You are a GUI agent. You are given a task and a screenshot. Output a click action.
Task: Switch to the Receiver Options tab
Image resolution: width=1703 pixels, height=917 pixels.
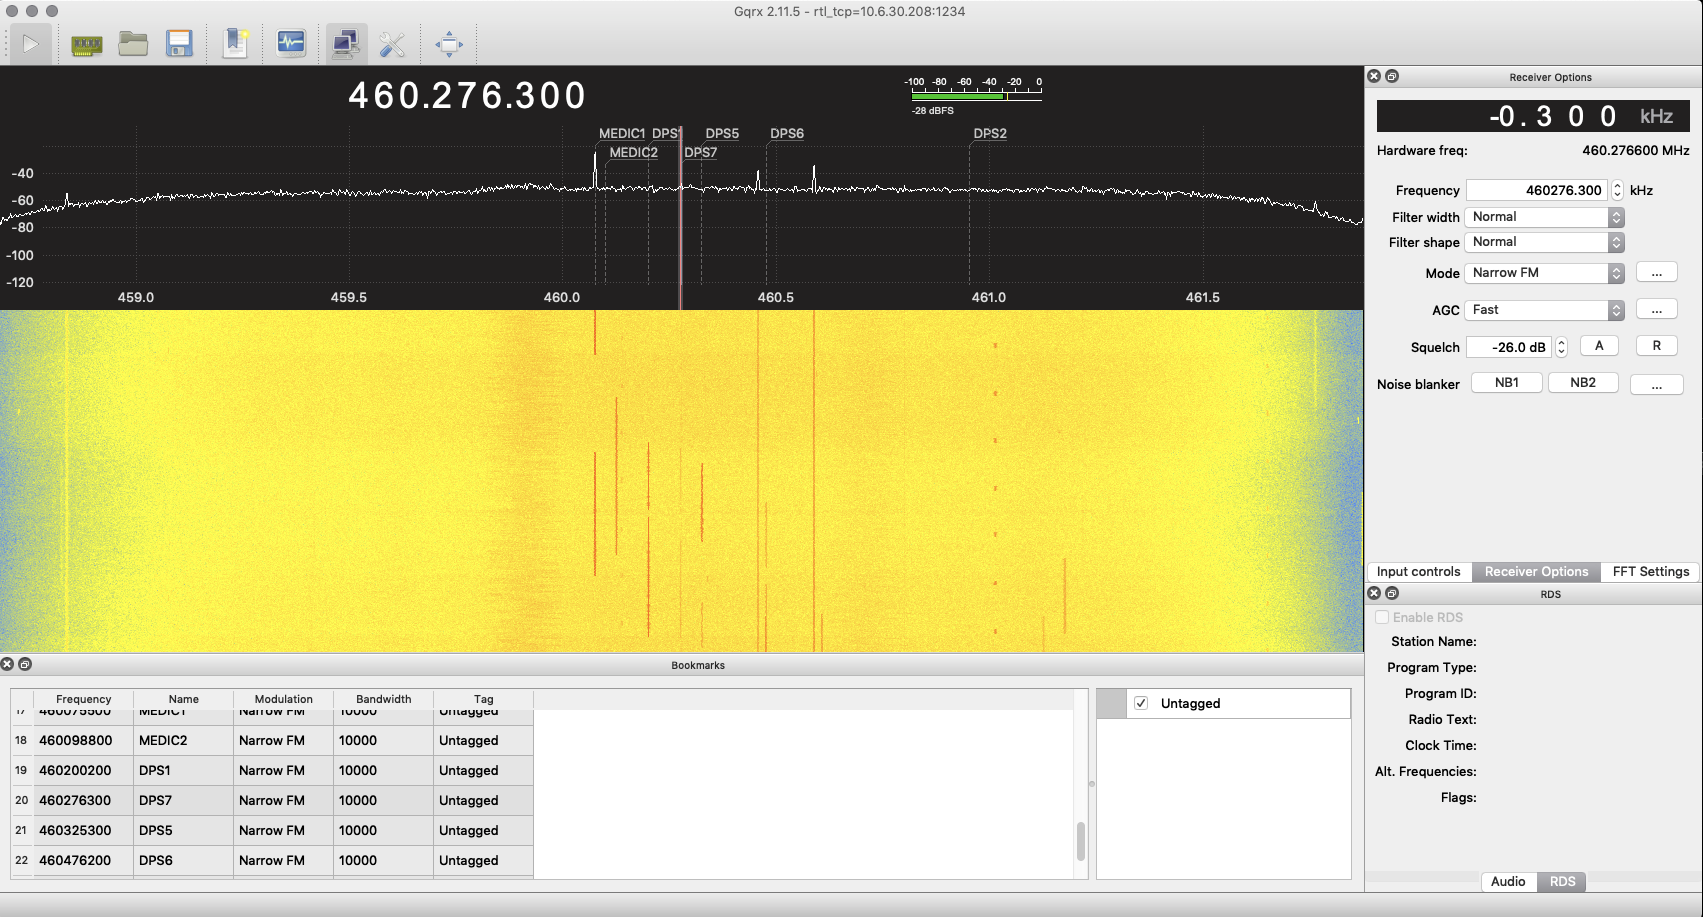click(x=1536, y=572)
